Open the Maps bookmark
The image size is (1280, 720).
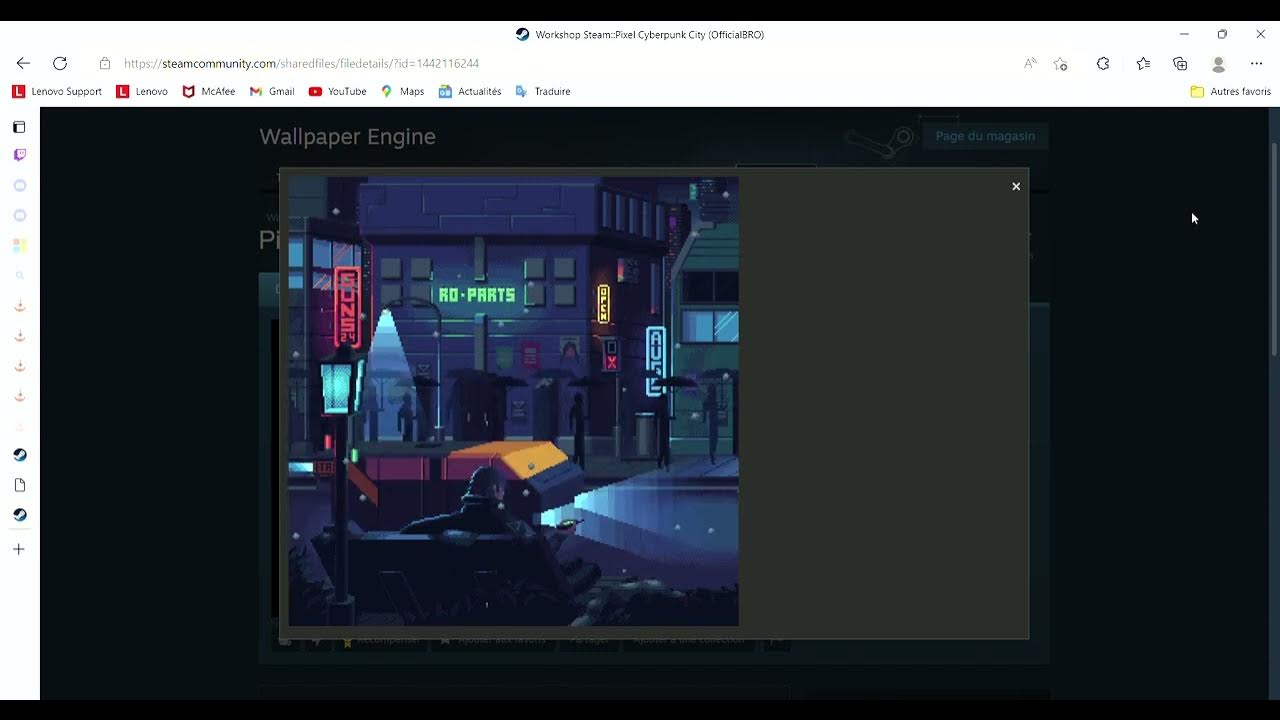(x=402, y=91)
